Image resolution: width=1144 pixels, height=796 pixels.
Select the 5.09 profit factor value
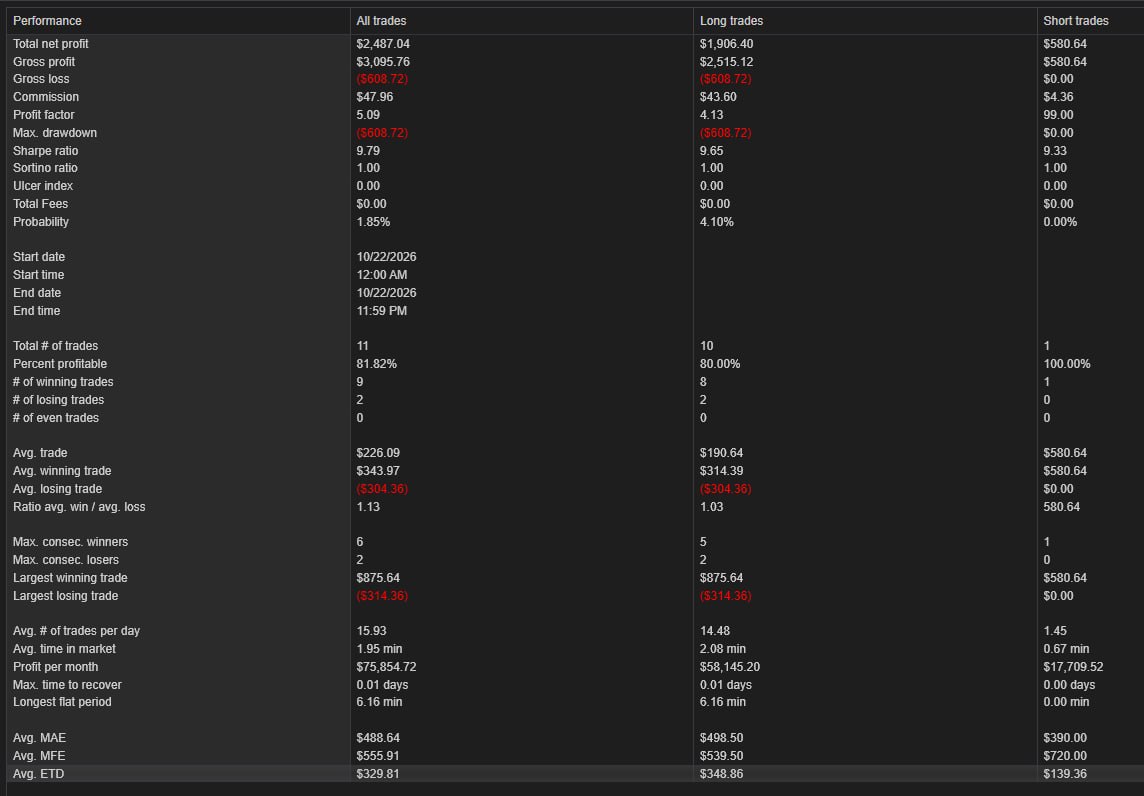[368, 115]
